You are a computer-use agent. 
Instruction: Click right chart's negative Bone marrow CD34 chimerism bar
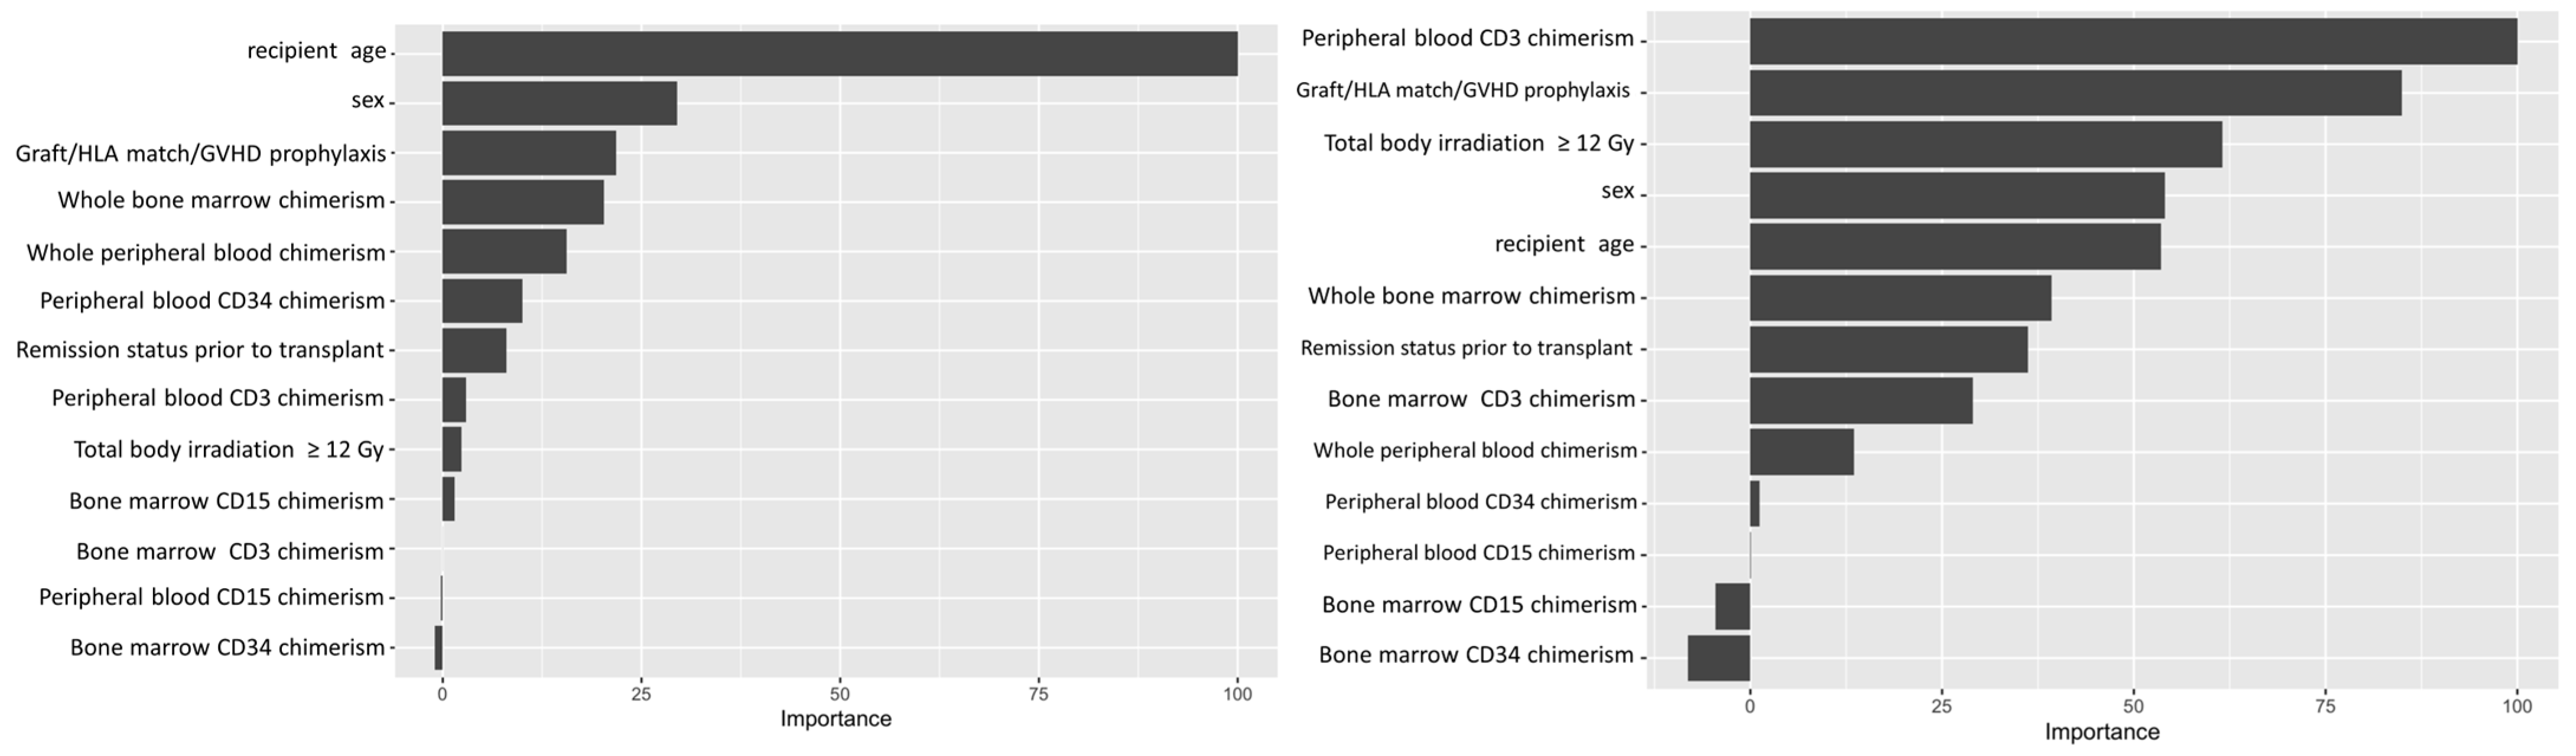pyautogui.click(x=1718, y=658)
